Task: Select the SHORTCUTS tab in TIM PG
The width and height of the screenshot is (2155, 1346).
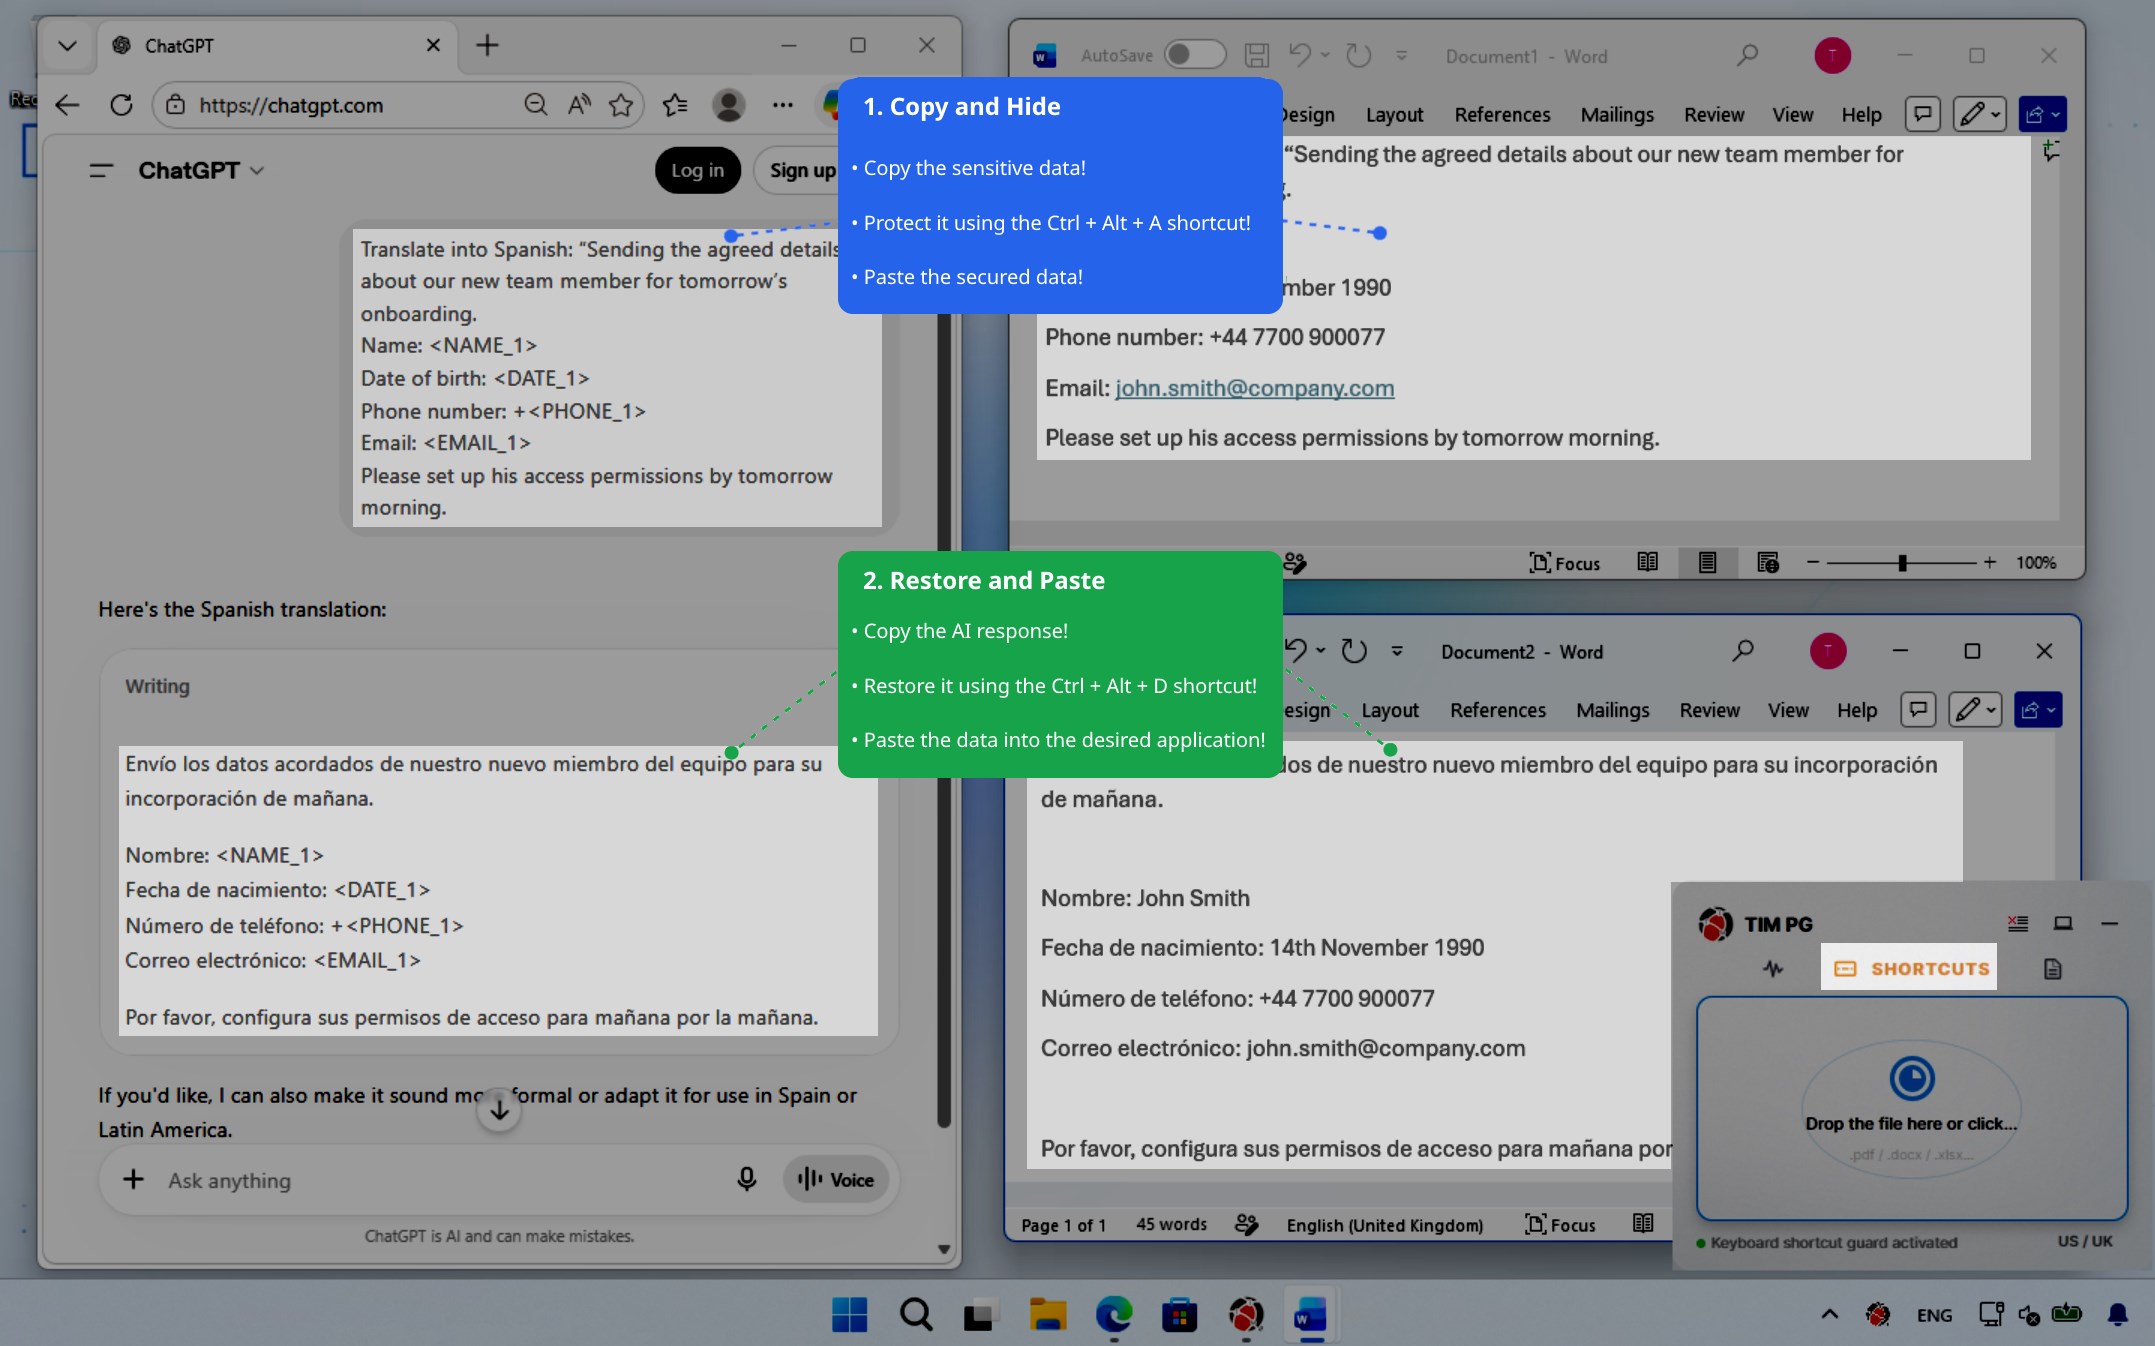Action: click(x=1908, y=968)
